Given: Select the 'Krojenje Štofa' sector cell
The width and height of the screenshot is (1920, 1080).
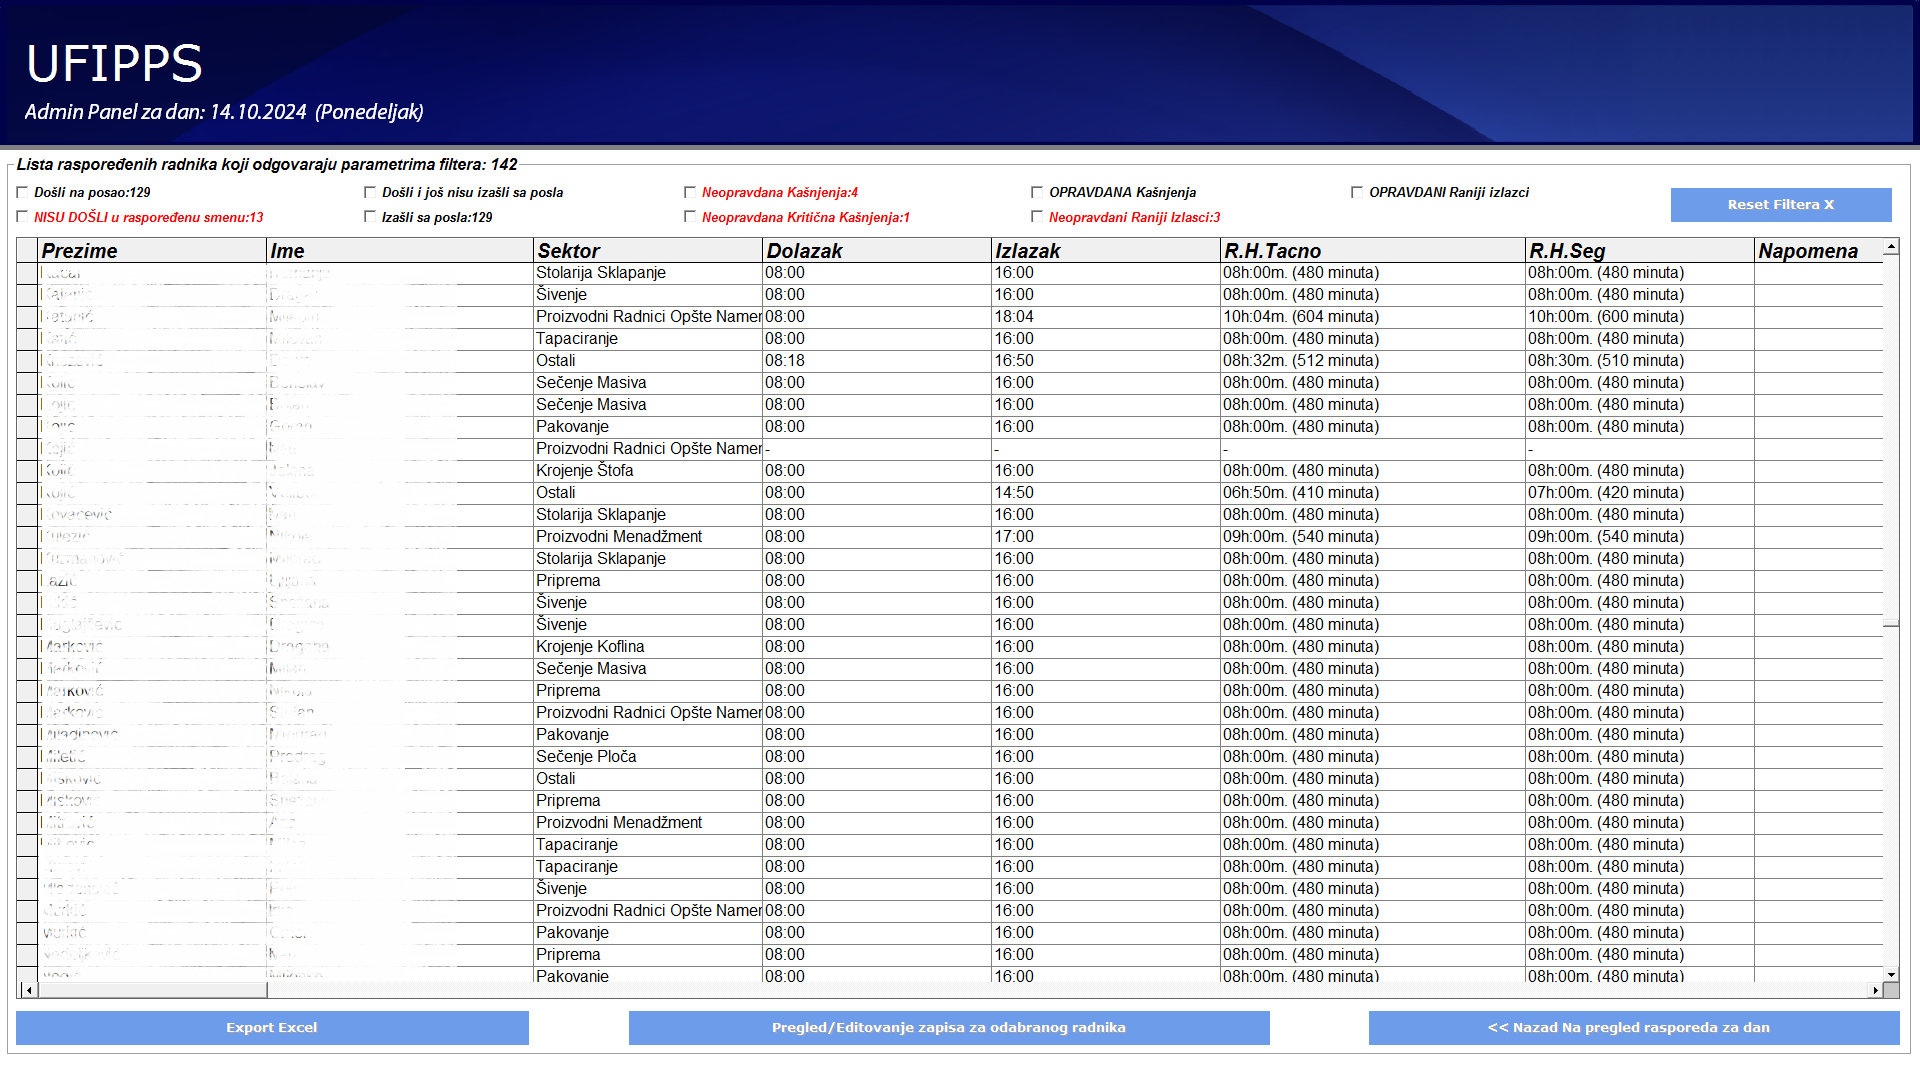Looking at the screenshot, I should [x=648, y=471].
